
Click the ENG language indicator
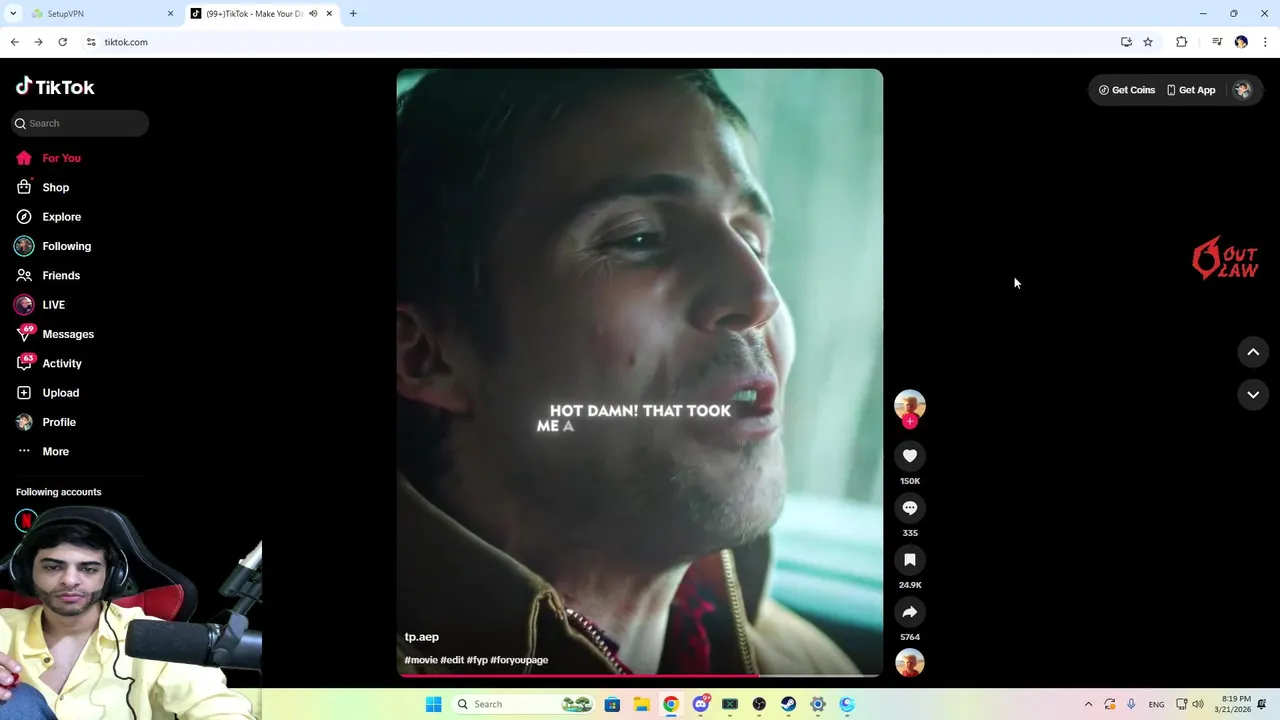(1156, 704)
